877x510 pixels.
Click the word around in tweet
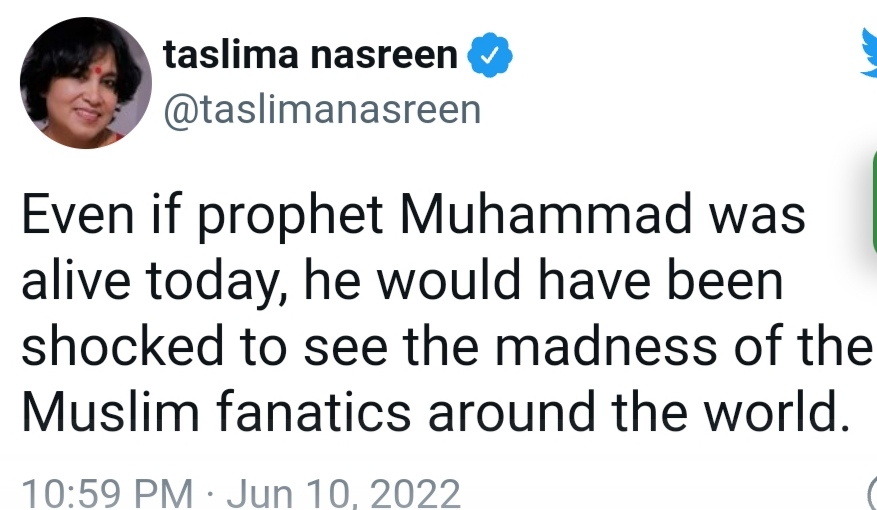[x=511, y=412]
